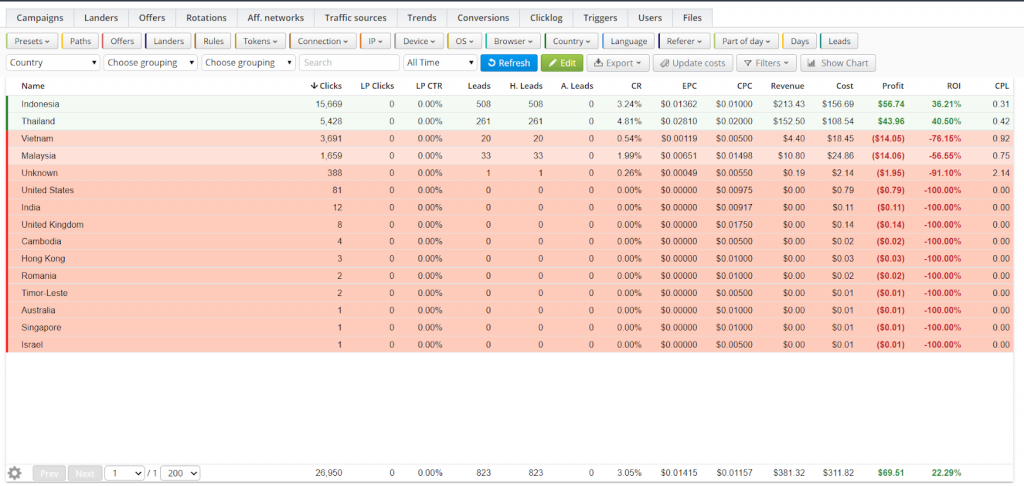Image resolution: width=1024 pixels, height=486 pixels.
Task: Open the All Time date range select
Action: pos(441,63)
